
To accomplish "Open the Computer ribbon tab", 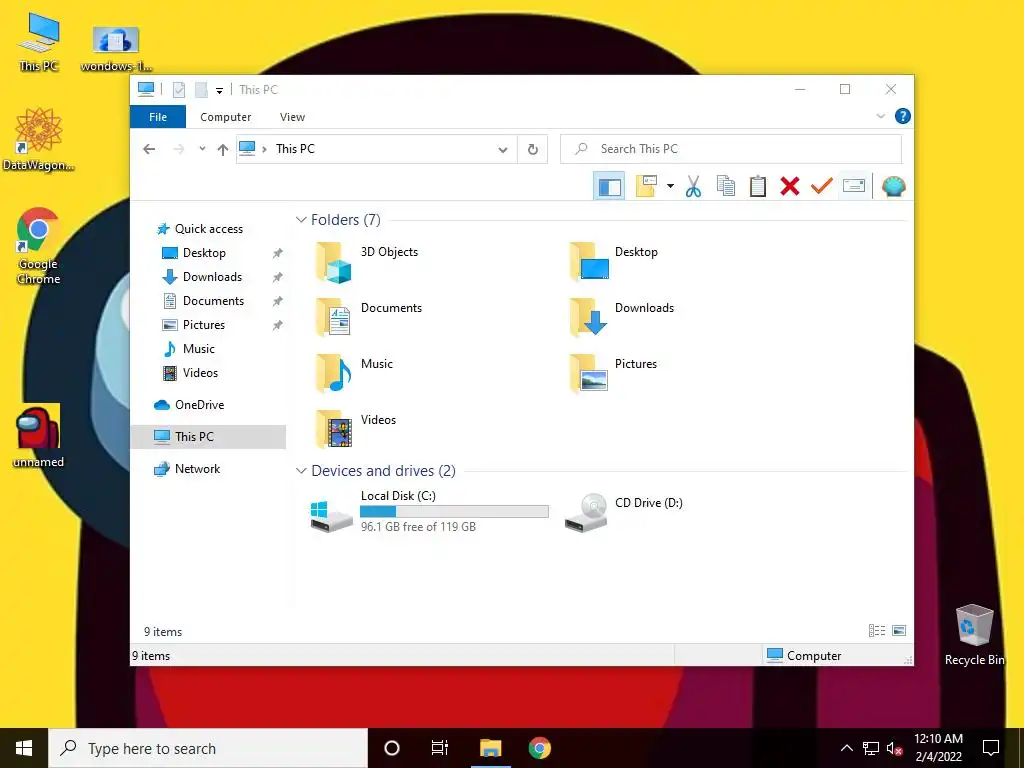I will click(x=225, y=117).
